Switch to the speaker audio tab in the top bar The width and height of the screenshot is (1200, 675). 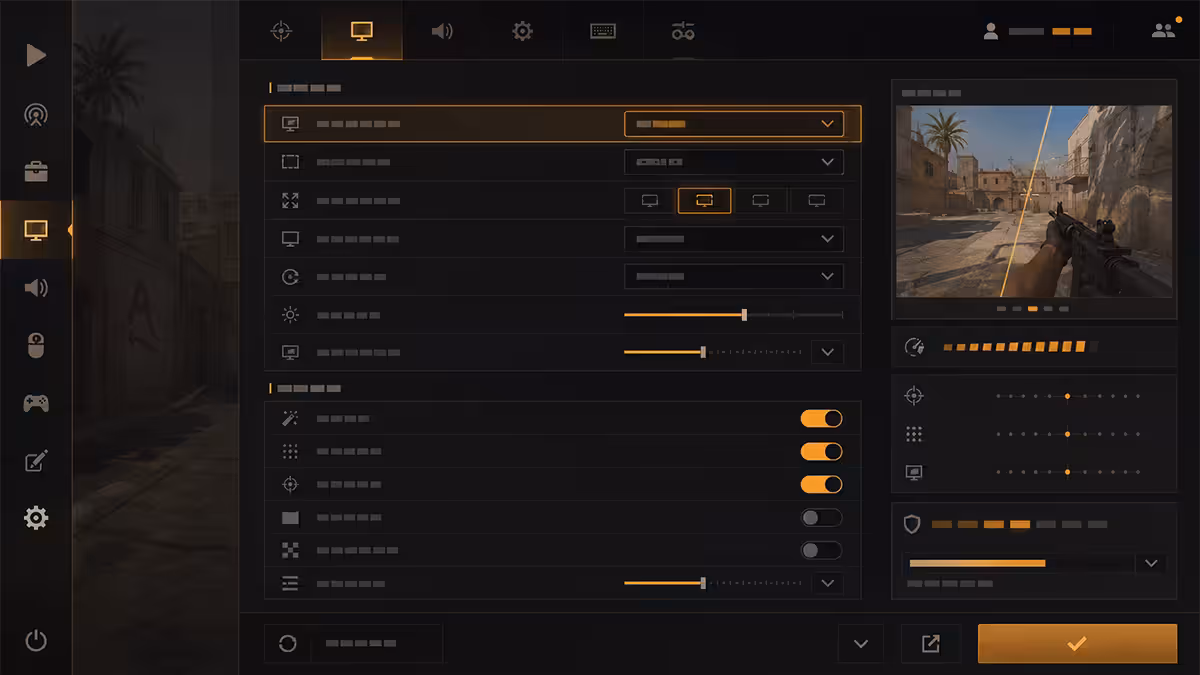click(x=442, y=31)
